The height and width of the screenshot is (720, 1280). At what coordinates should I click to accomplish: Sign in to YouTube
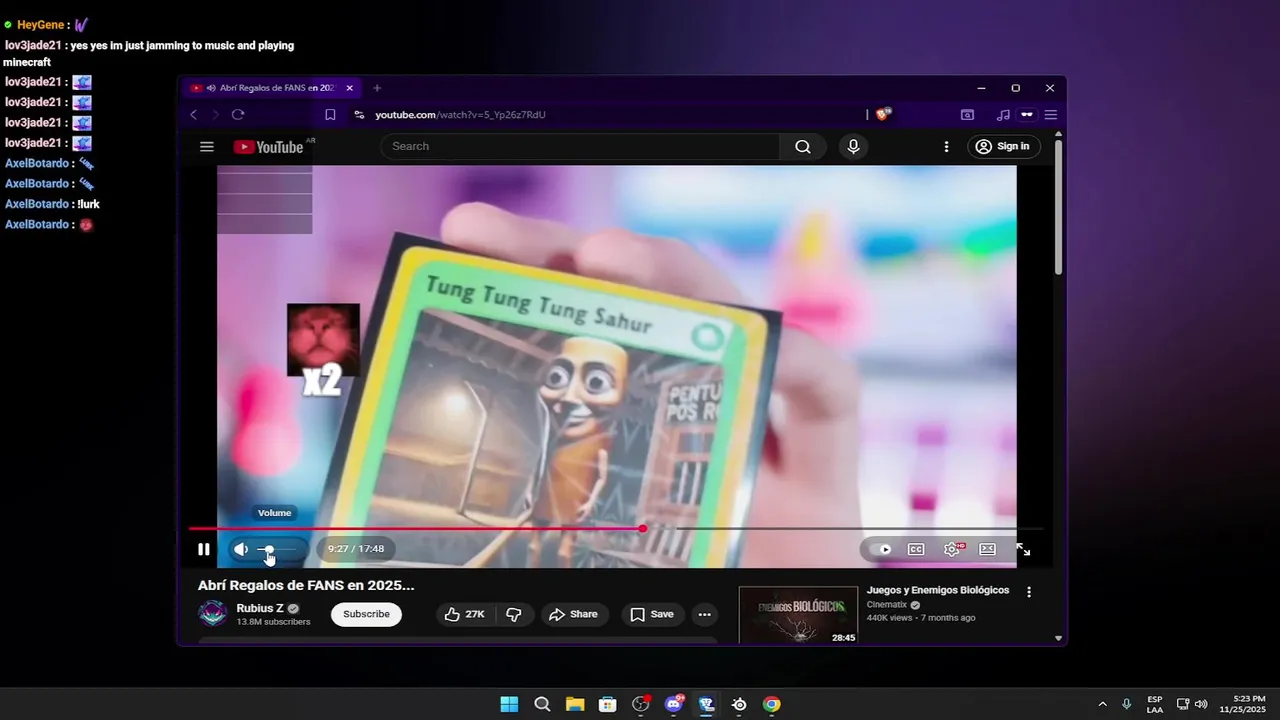click(x=1004, y=147)
